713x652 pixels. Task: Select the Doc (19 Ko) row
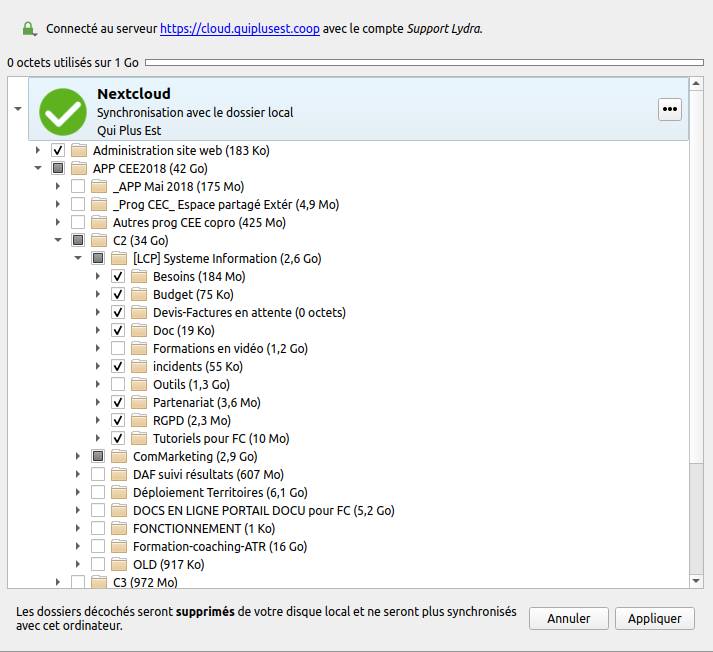click(x=184, y=330)
